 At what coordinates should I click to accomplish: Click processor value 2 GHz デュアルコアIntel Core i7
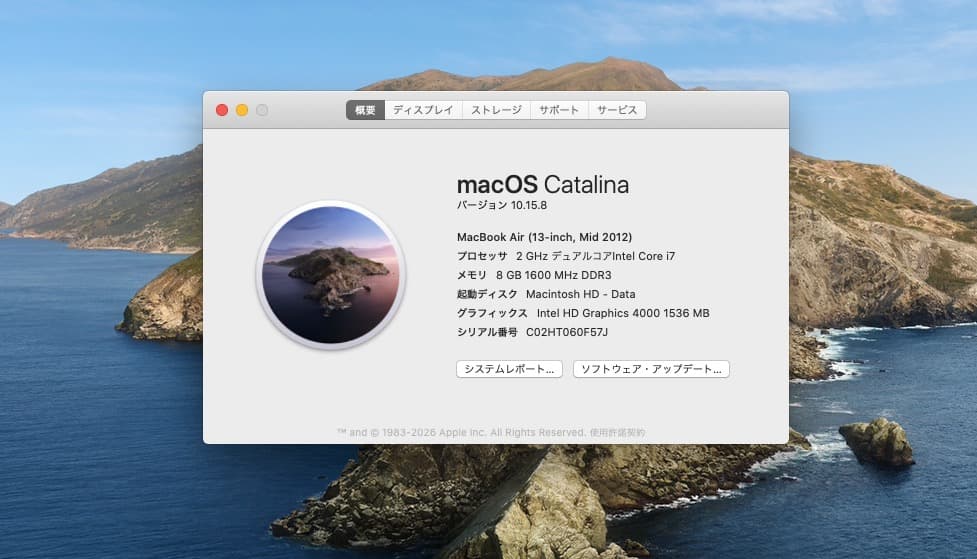pos(595,256)
